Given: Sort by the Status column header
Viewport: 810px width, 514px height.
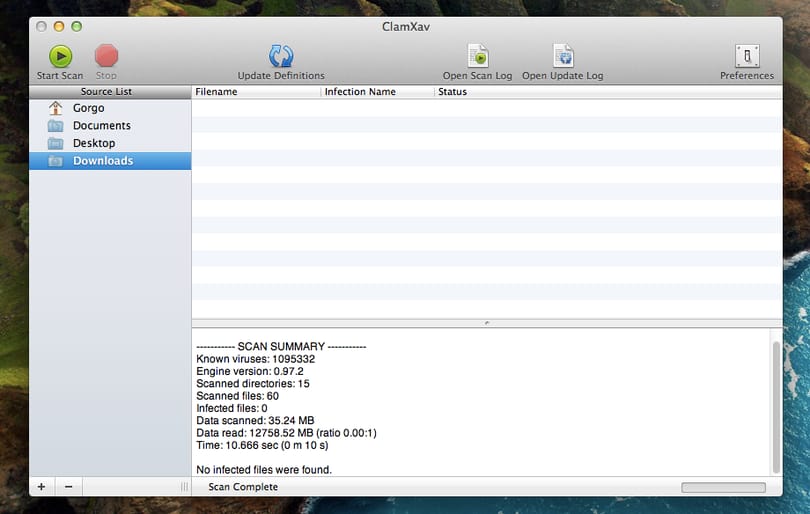Looking at the screenshot, I should 608,91.
